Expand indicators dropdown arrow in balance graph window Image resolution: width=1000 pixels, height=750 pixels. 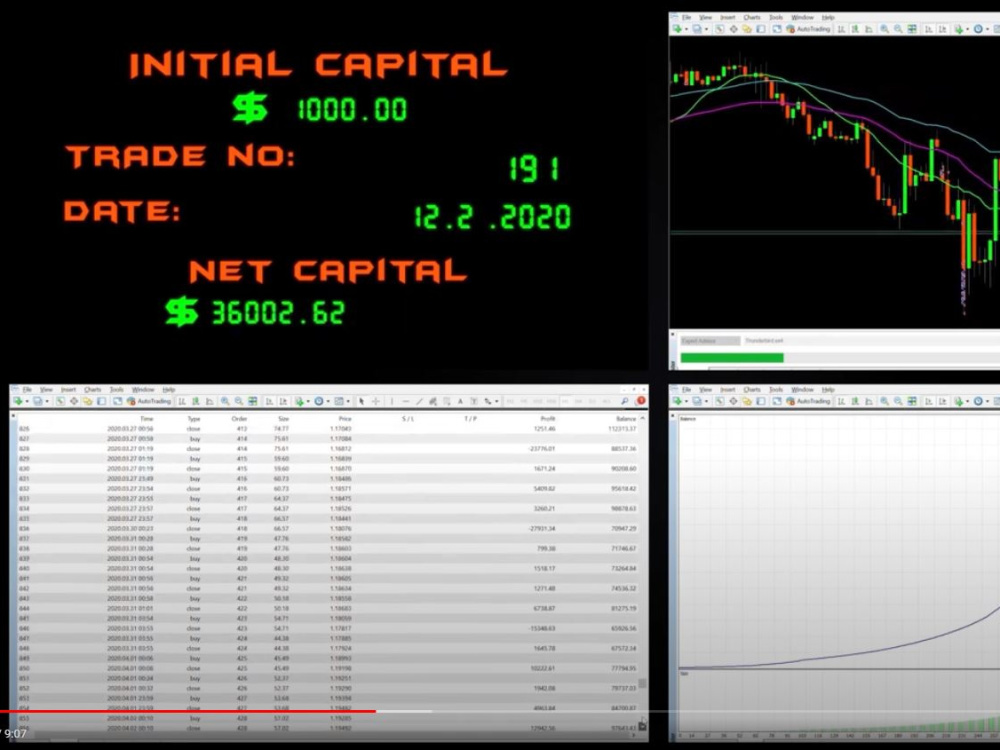point(967,401)
